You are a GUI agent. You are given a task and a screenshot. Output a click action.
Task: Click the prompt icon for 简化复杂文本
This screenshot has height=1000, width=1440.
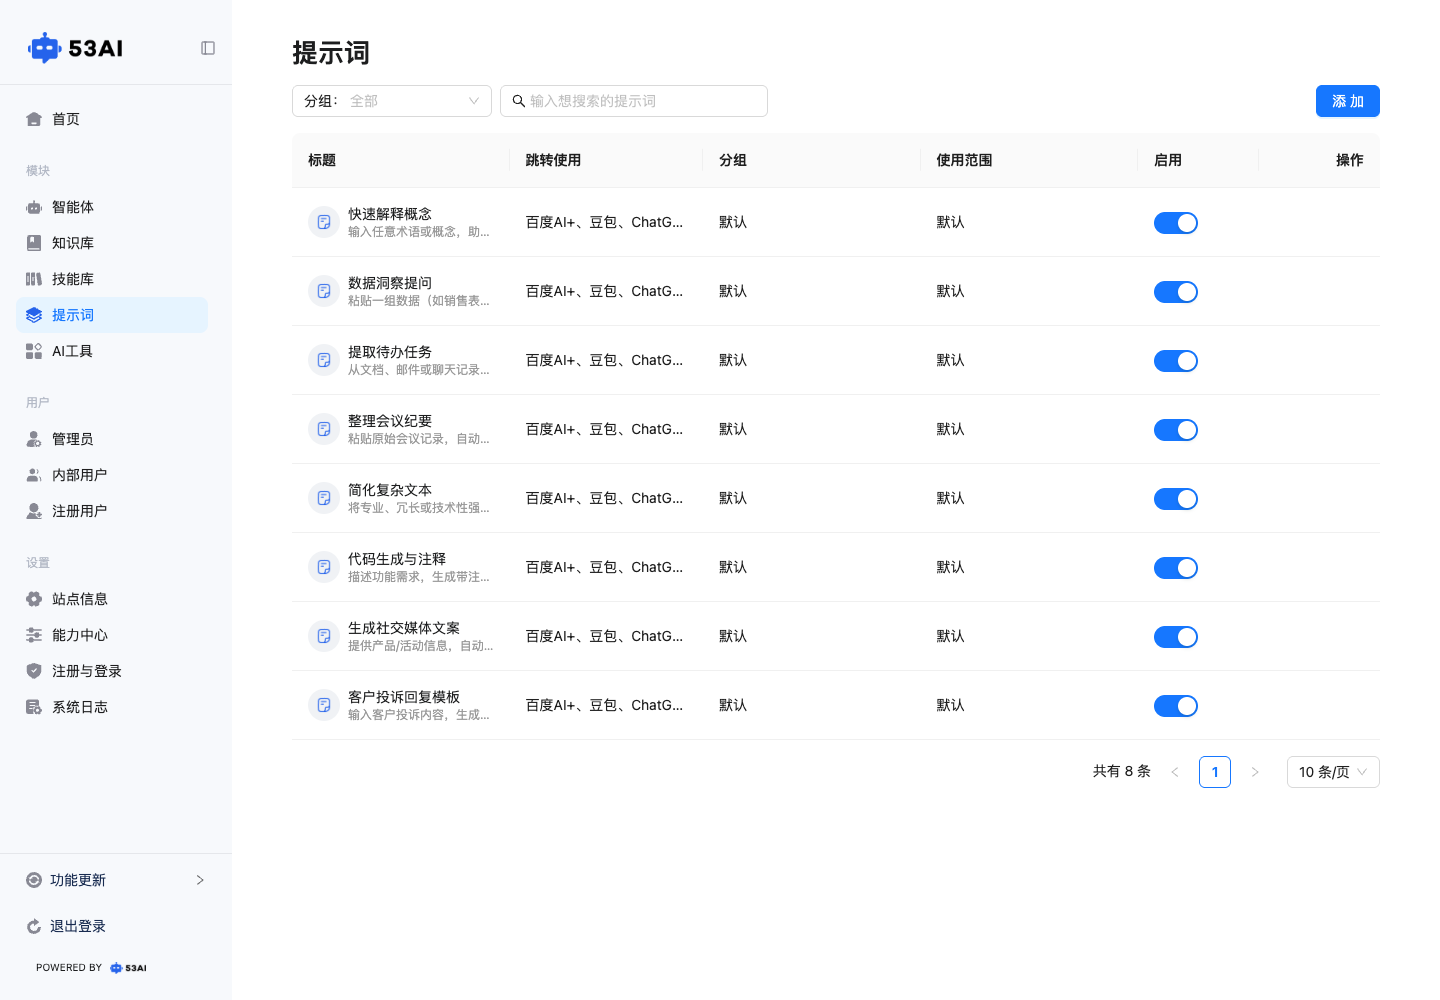(324, 498)
